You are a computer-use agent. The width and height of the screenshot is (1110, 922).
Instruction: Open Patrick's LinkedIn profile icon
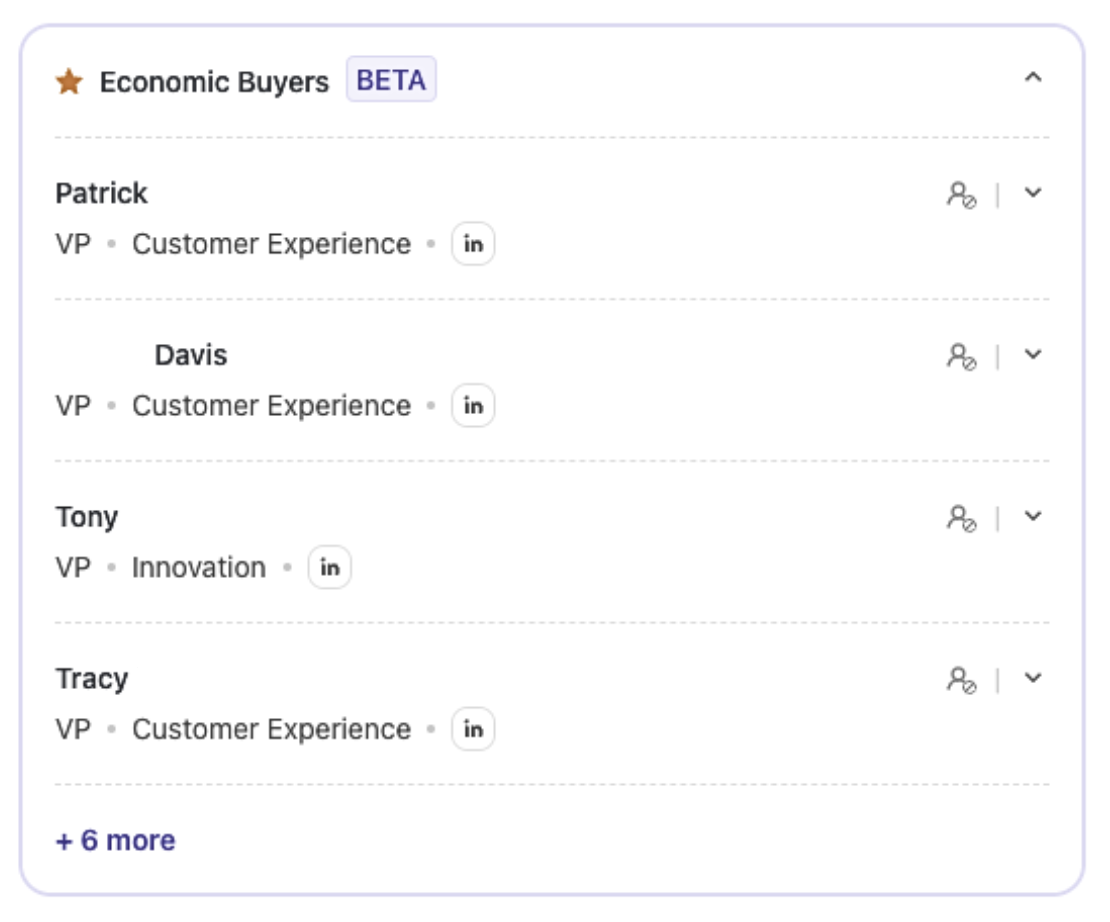click(x=473, y=245)
